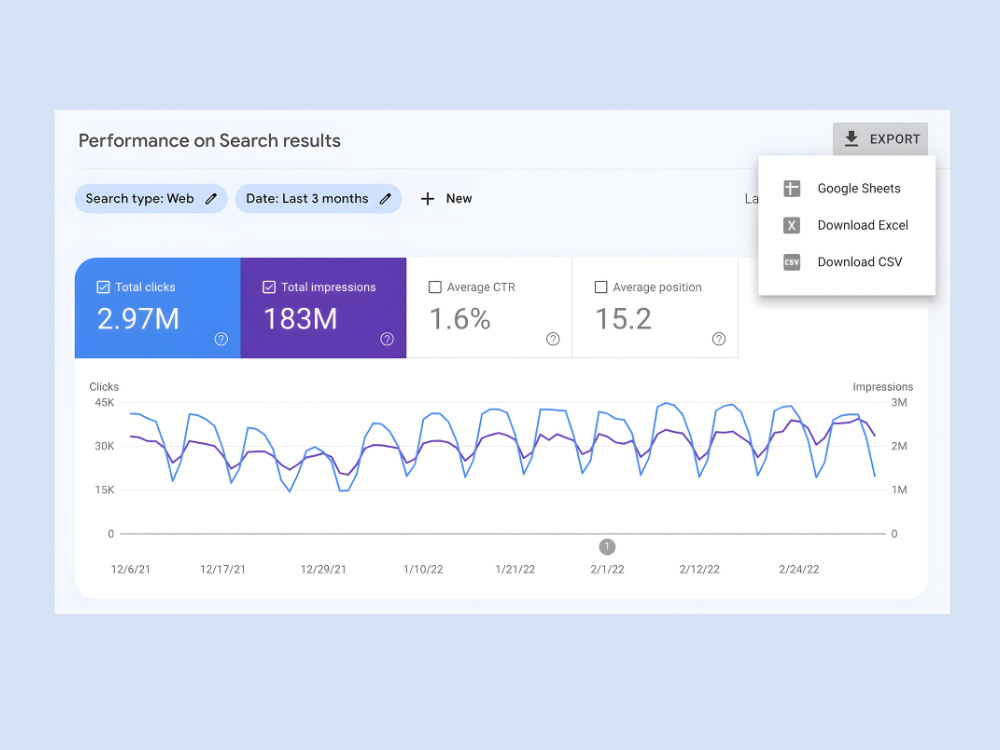Click the 183M total impressions value
Image resolution: width=1000 pixels, height=750 pixels.
pyautogui.click(x=300, y=319)
